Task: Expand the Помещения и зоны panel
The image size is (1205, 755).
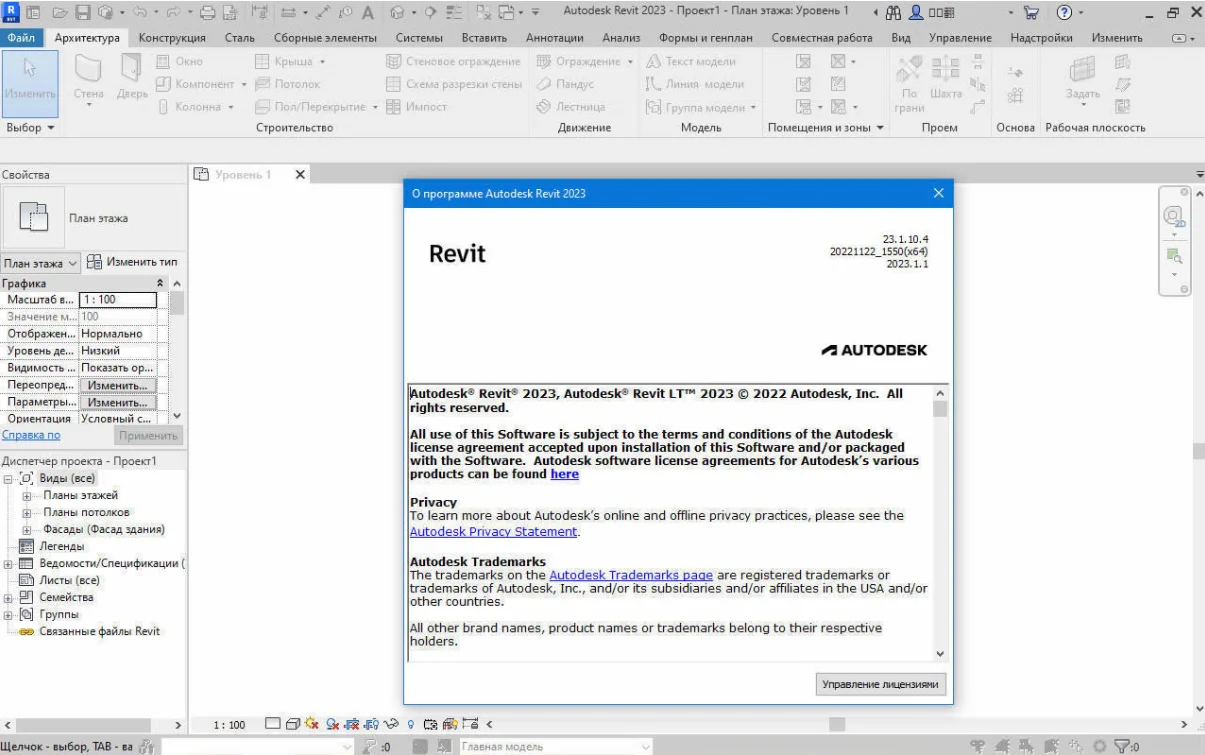Action: point(825,128)
